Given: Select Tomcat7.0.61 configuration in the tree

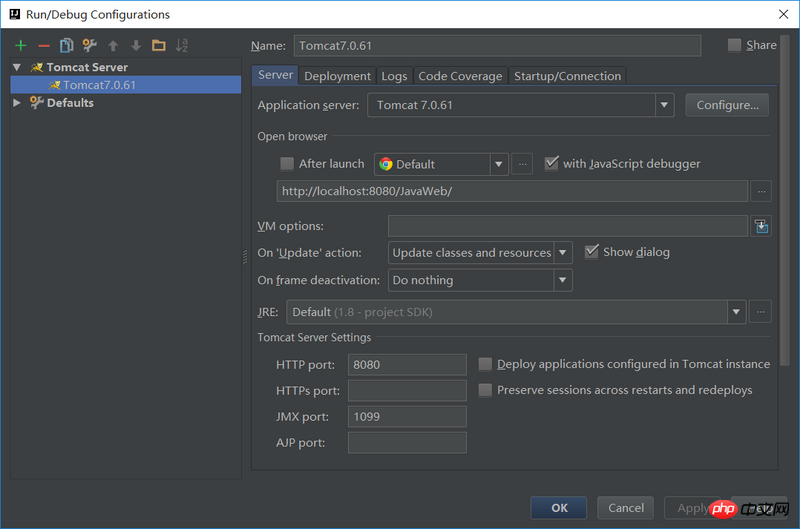Looking at the screenshot, I should (126, 85).
